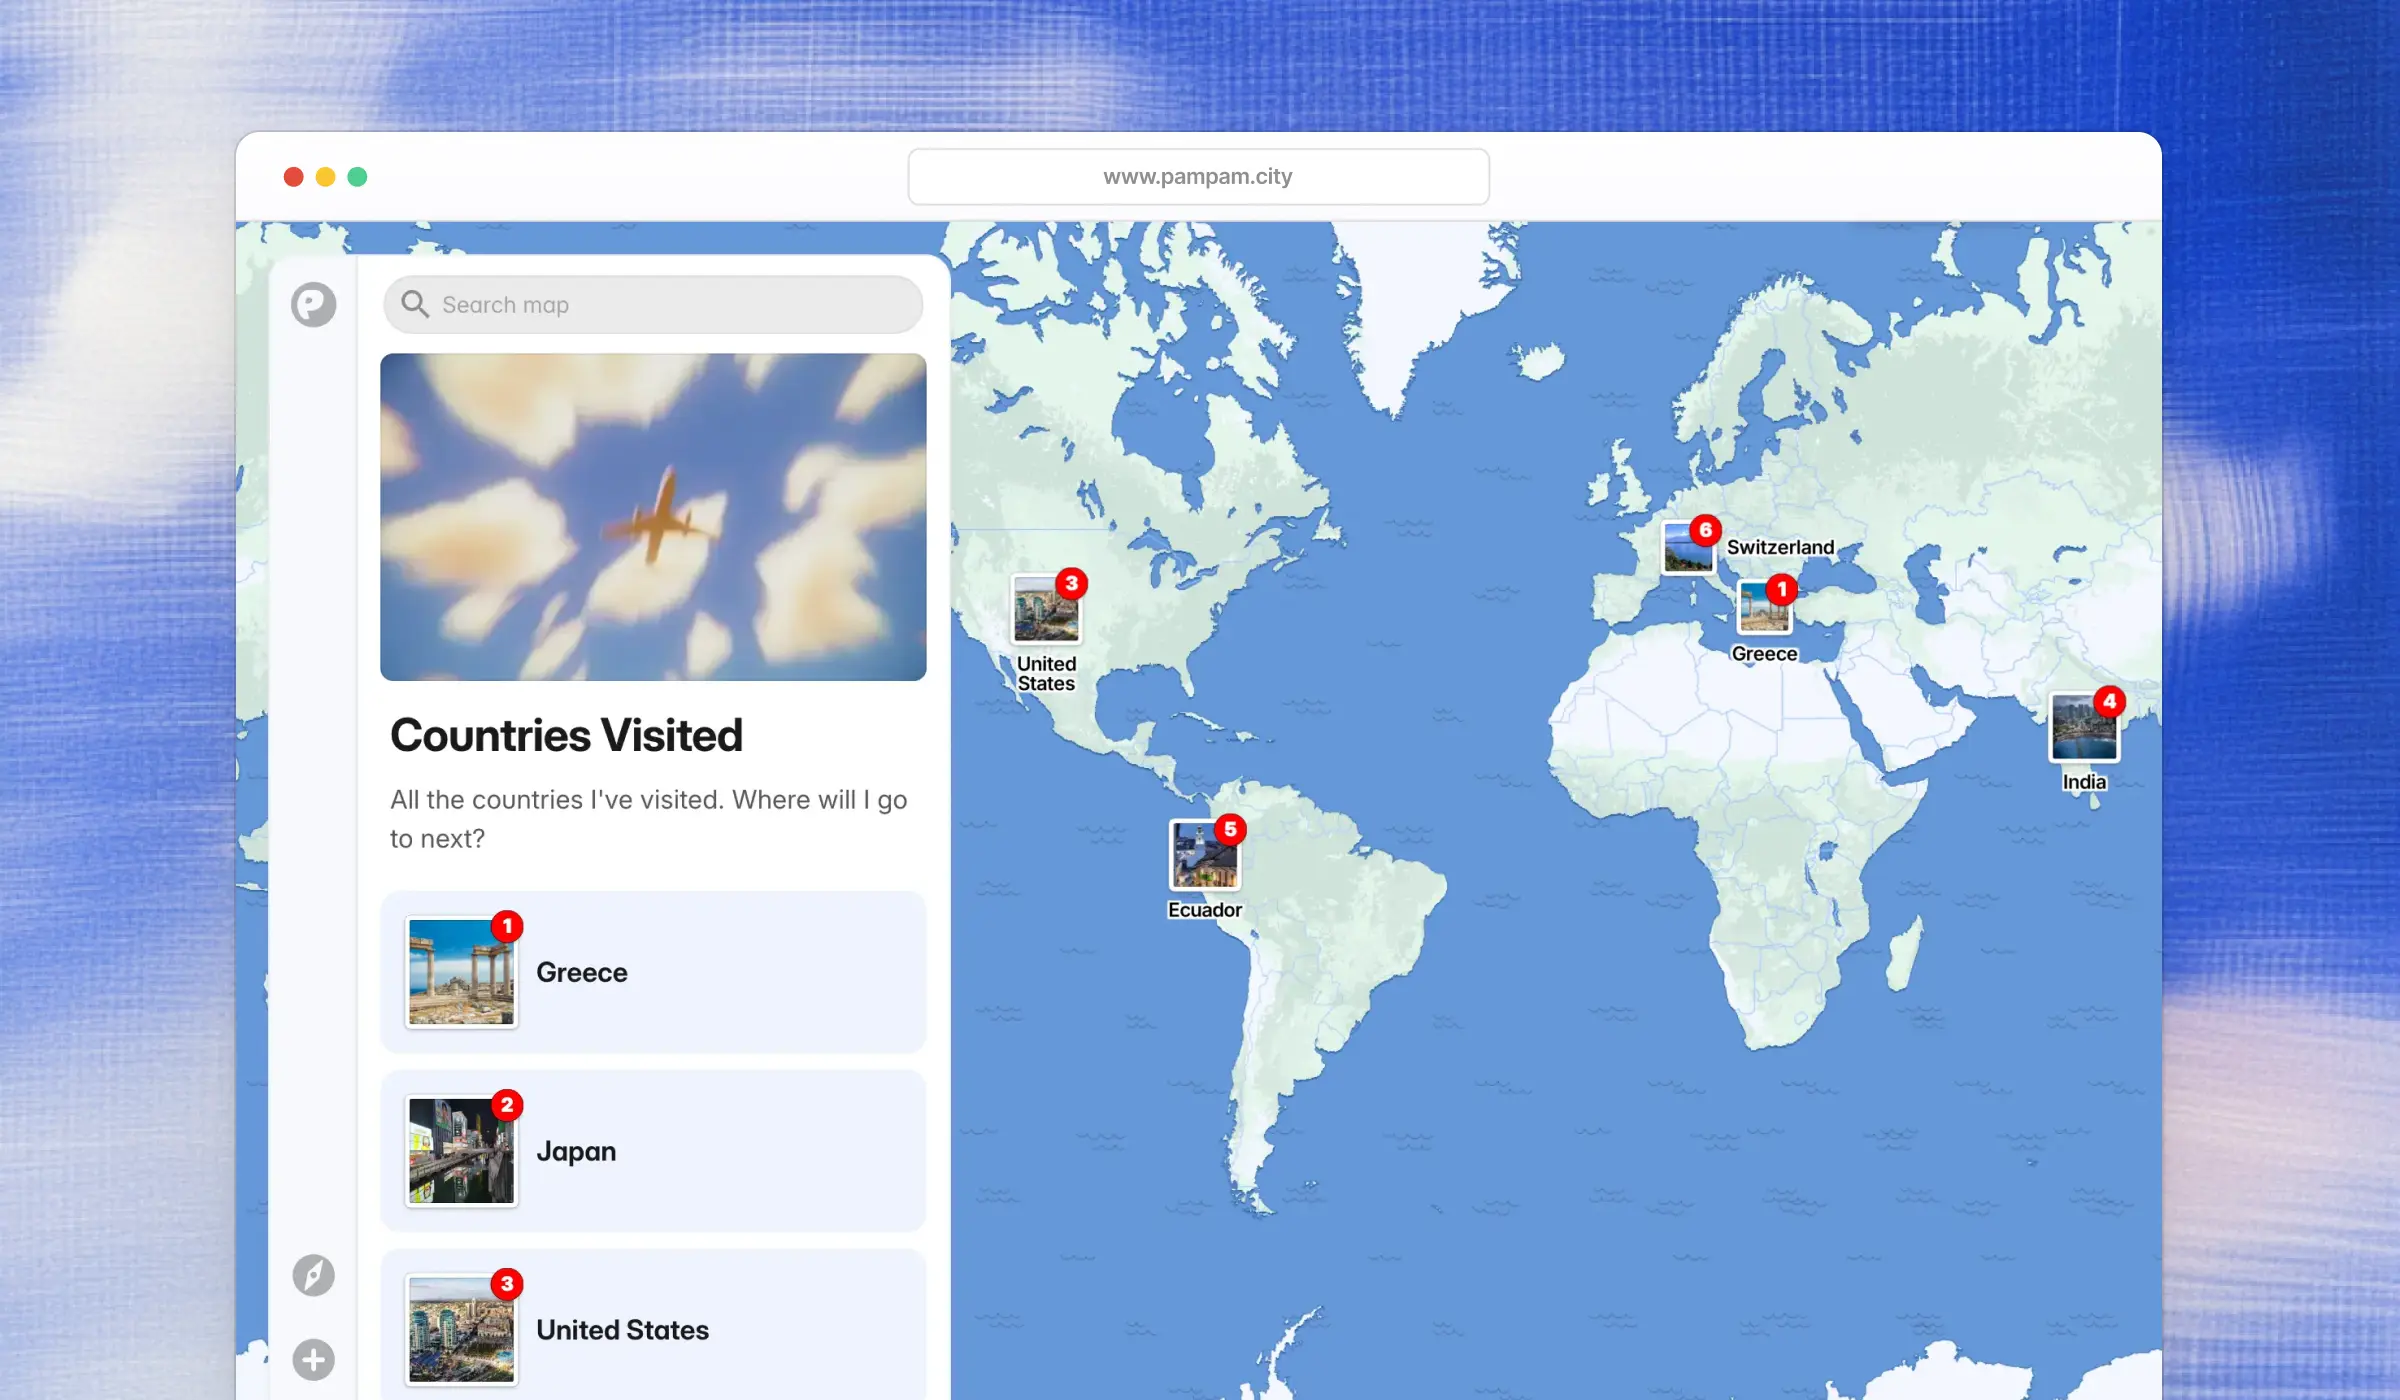Open the compass navigation icon
The height and width of the screenshot is (1400, 2400).
313,1274
